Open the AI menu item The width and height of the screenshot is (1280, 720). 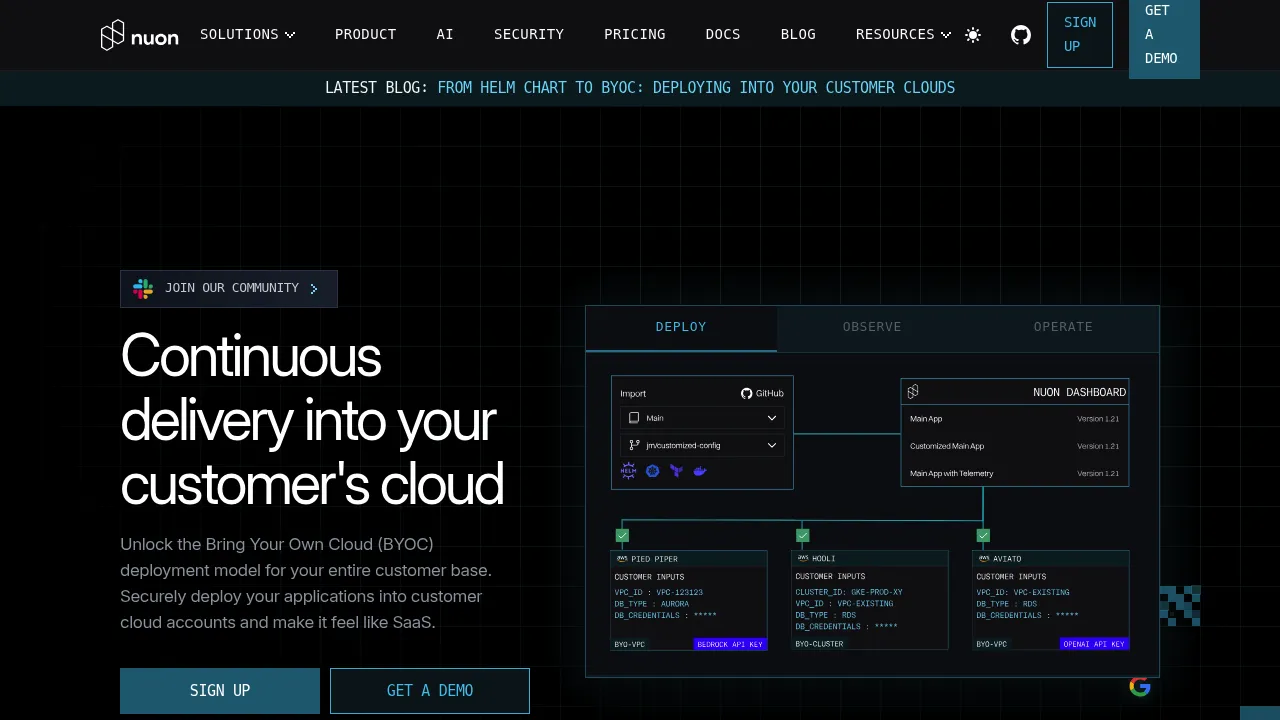tap(445, 34)
